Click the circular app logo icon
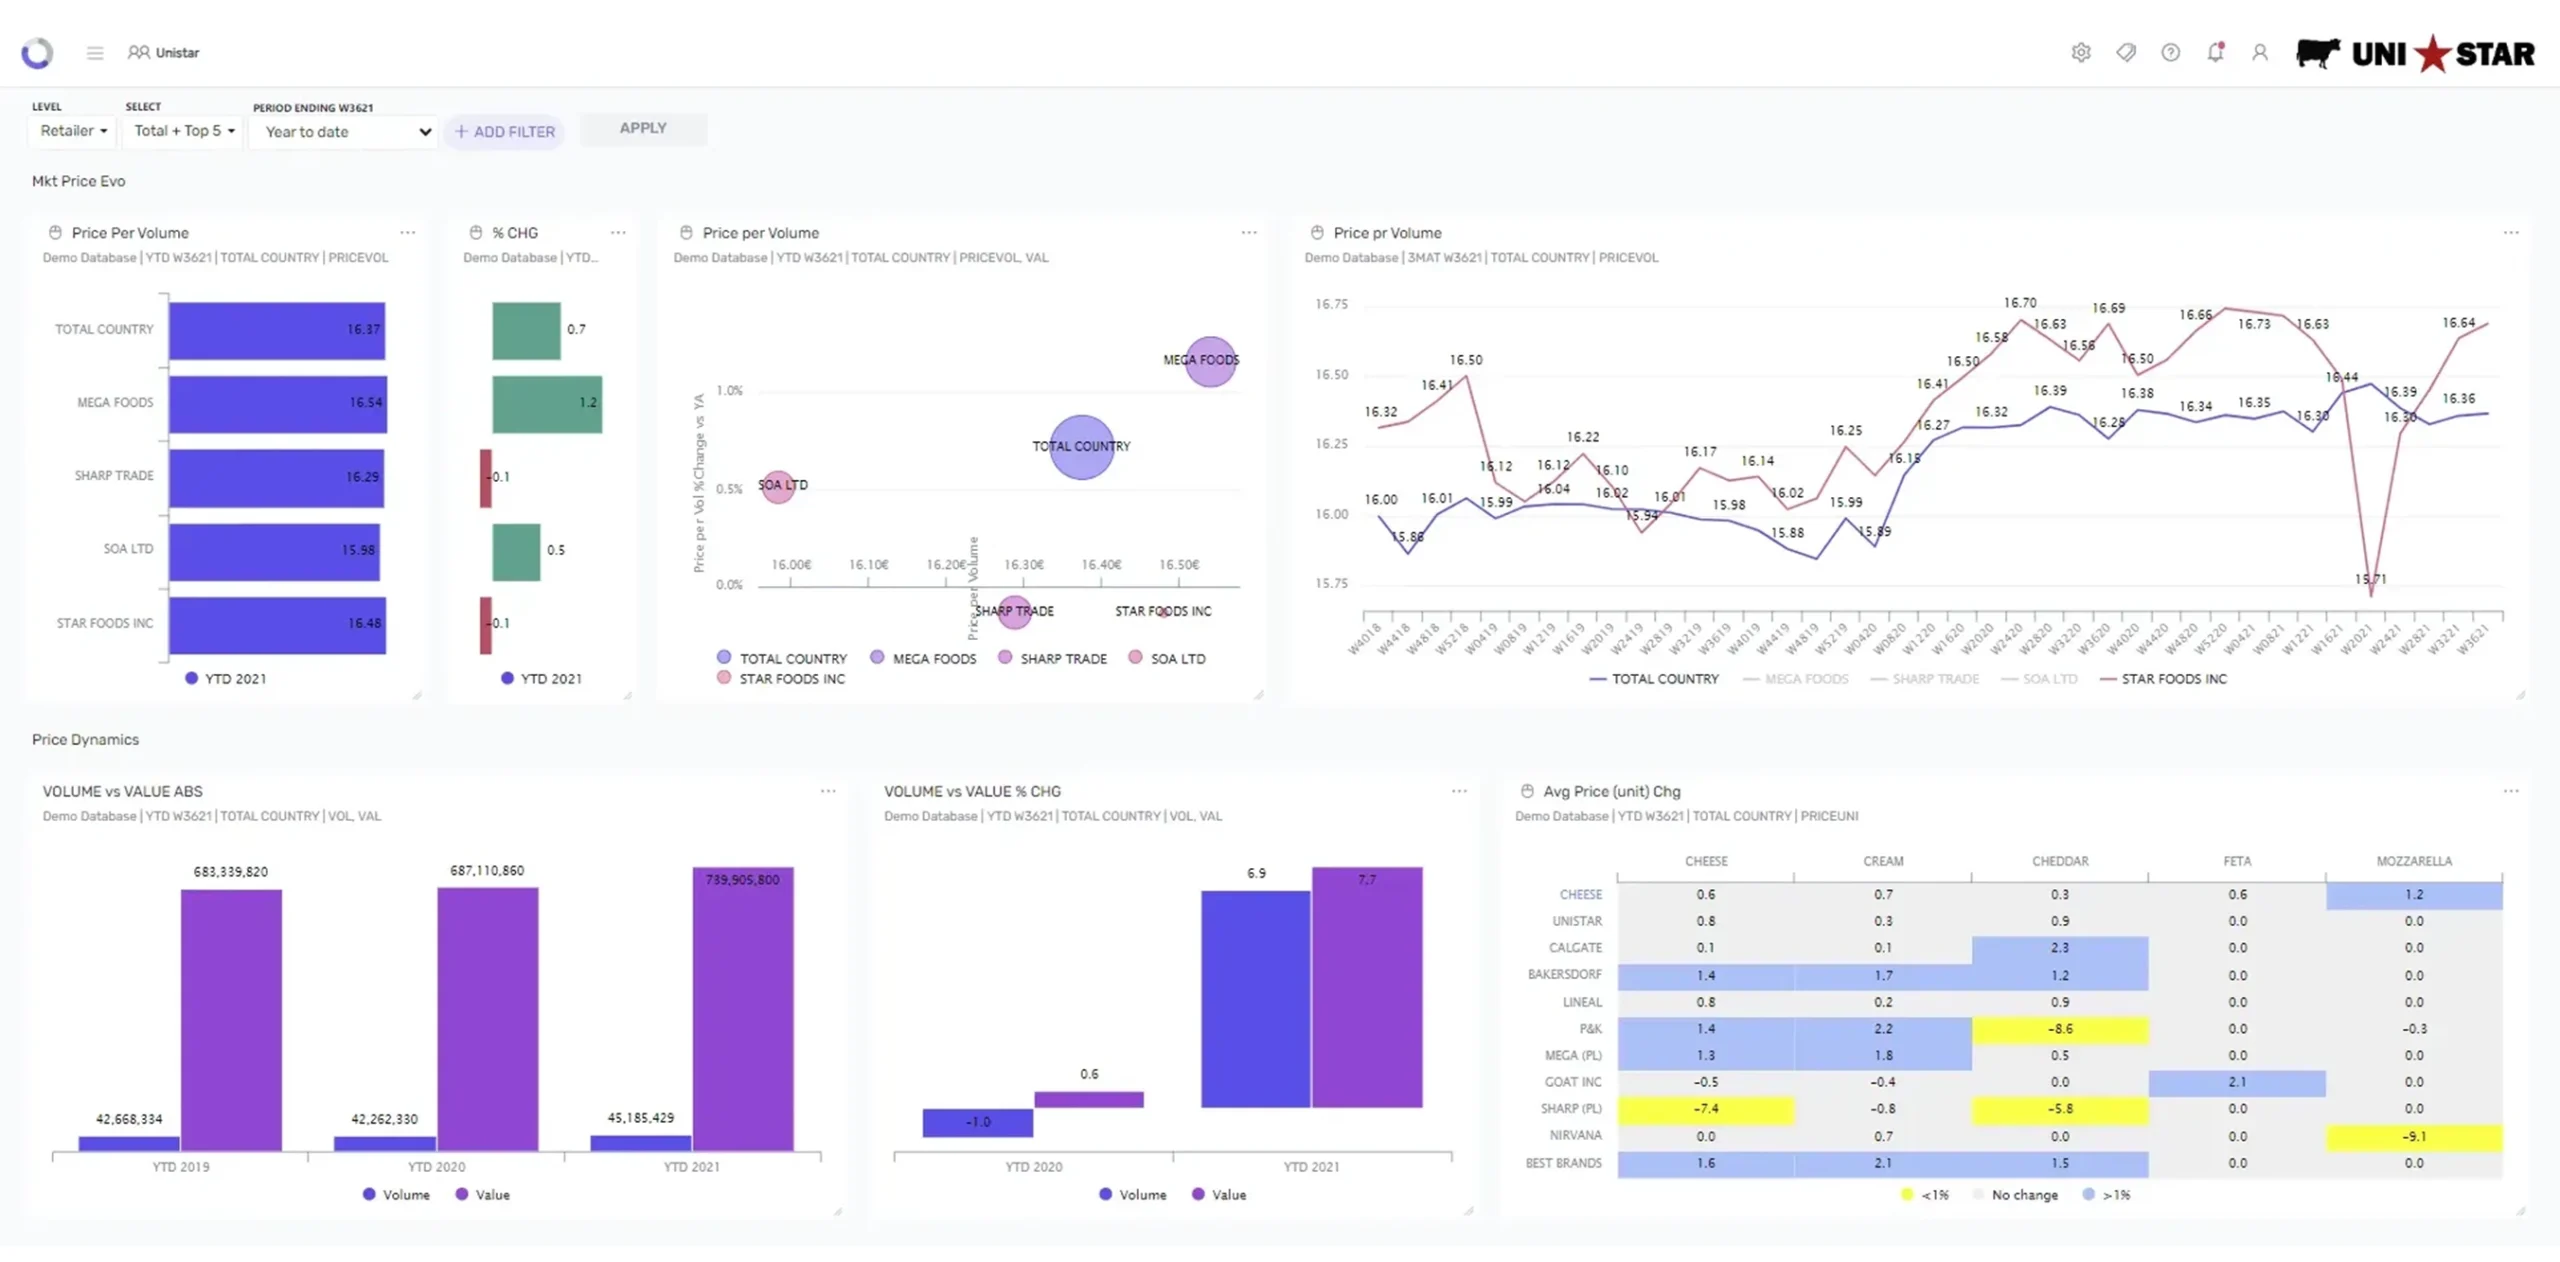 37,52
